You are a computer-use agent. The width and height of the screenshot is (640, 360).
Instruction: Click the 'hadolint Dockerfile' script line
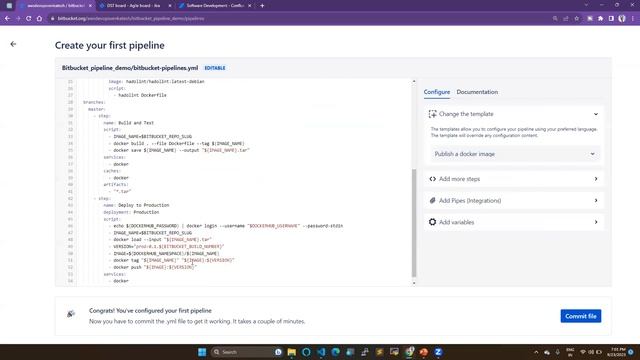click(x=140, y=95)
